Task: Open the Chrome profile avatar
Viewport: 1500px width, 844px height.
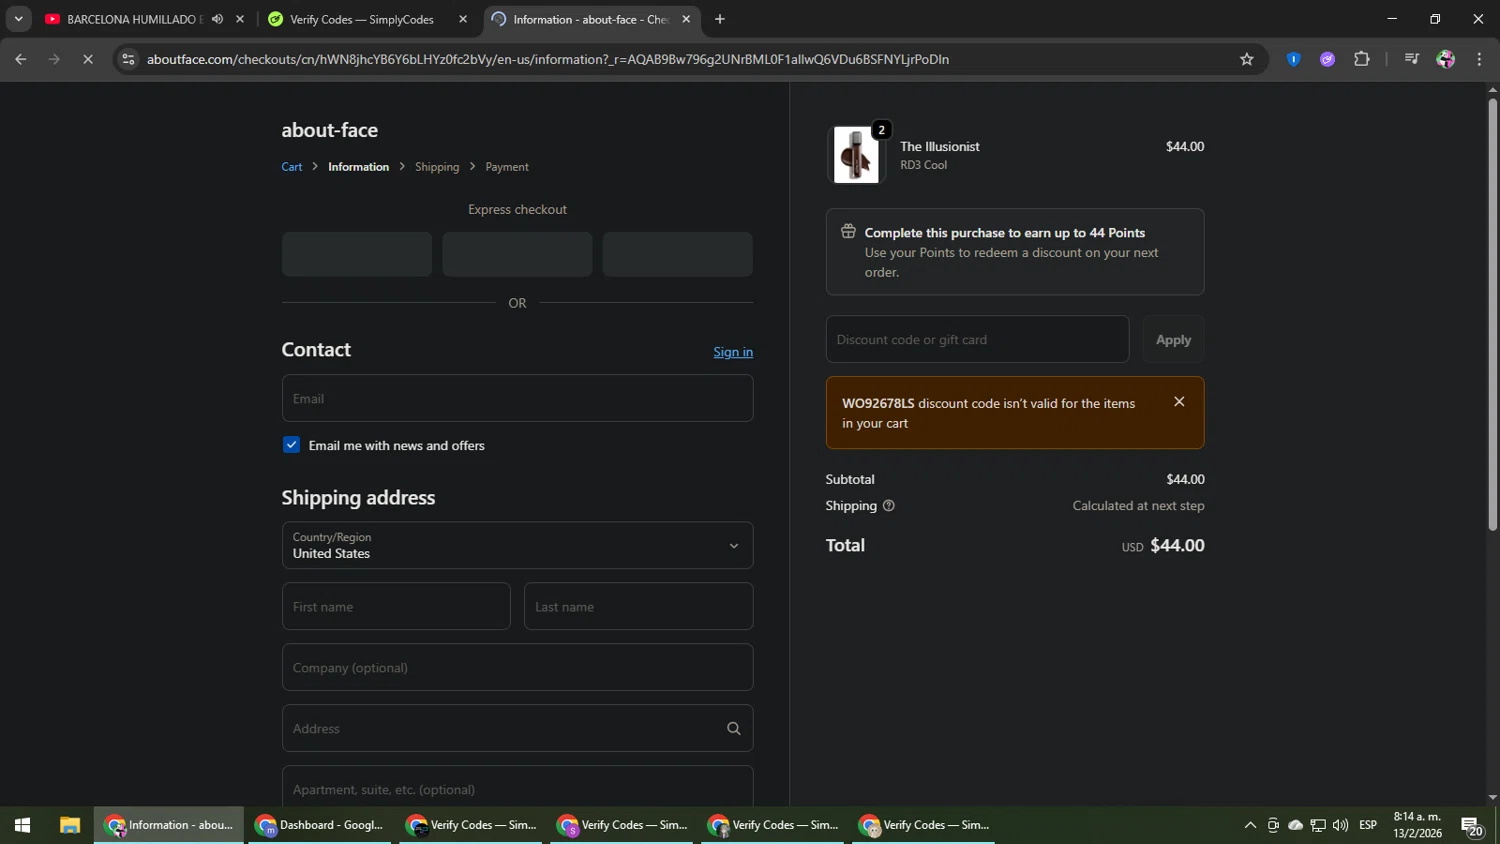Action: click(x=1445, y=59)
